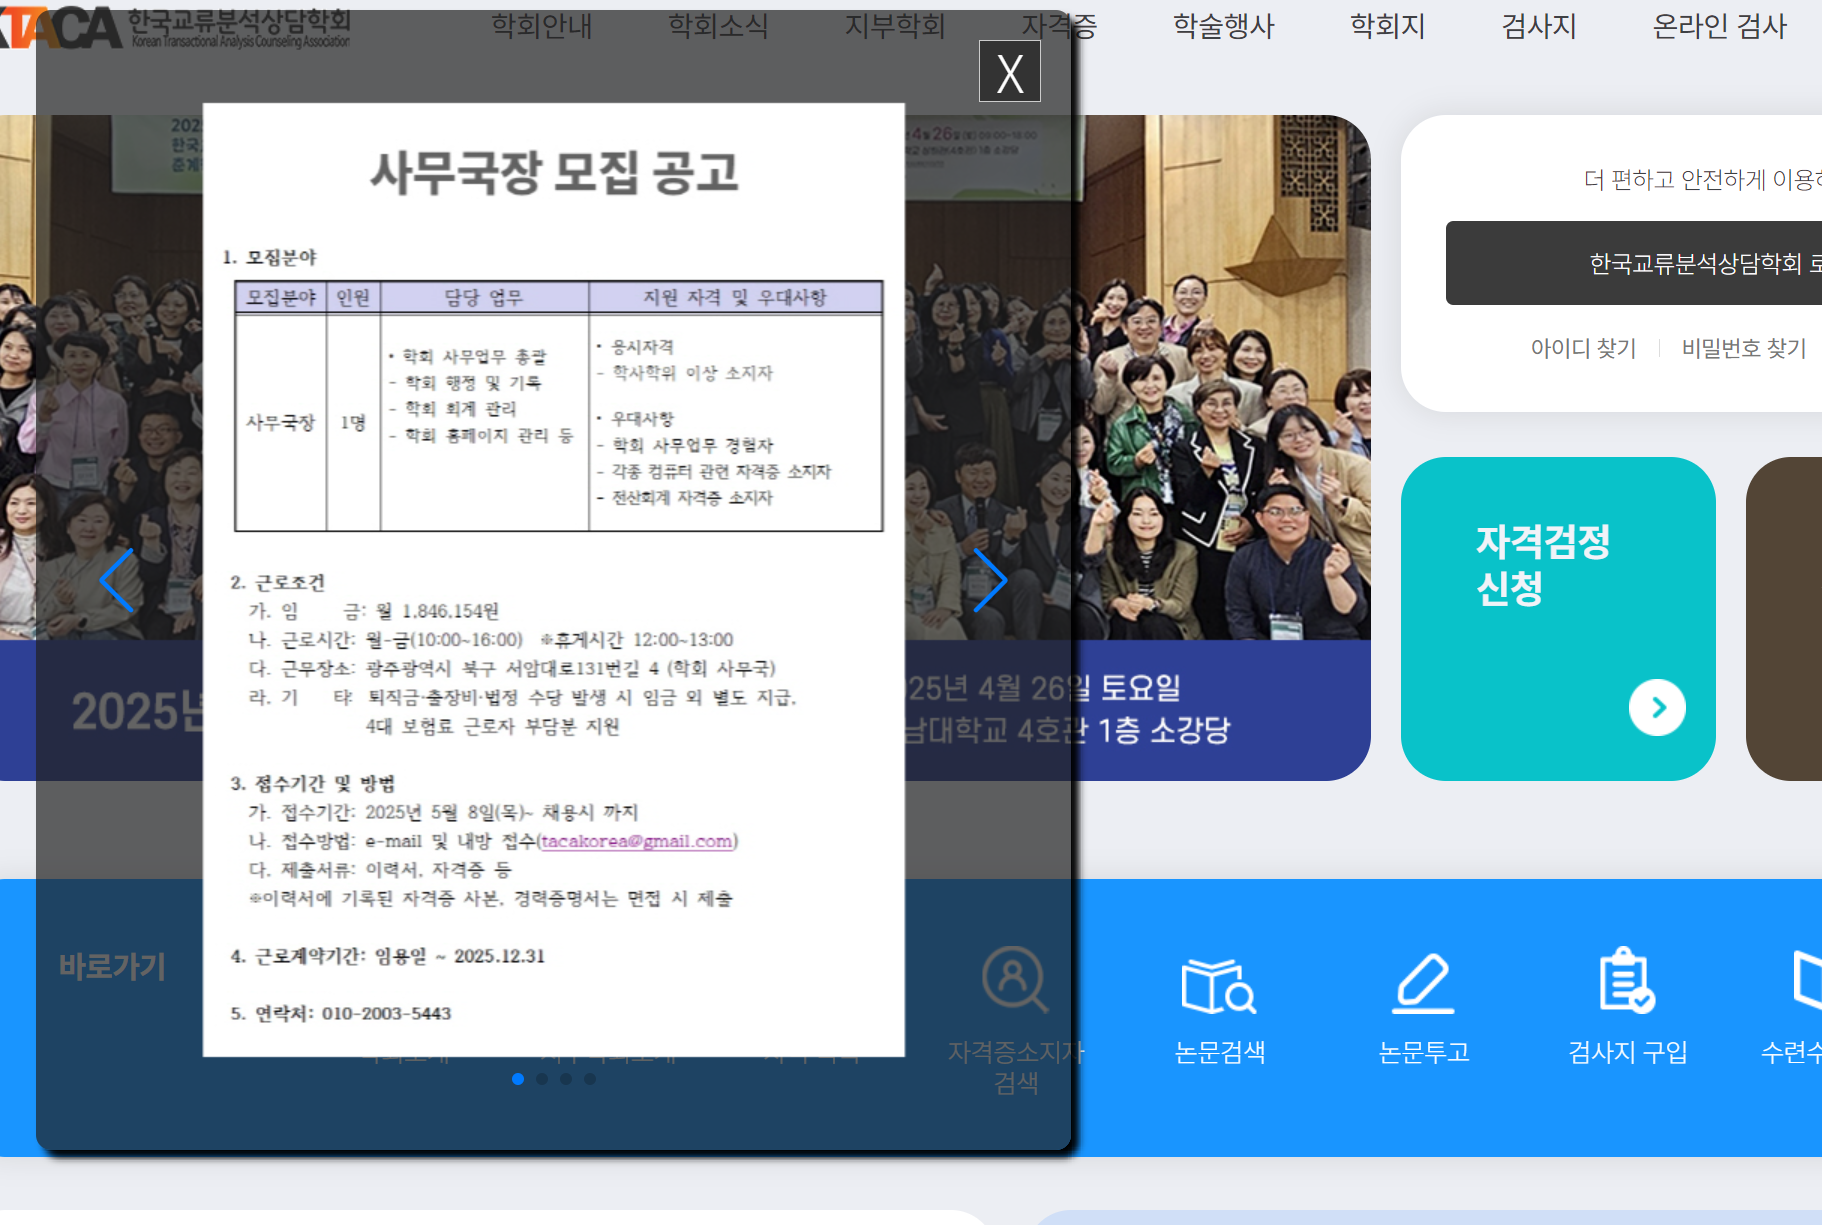This screenshot has width=1822, height=1225.
Task: Open the 자격검정 신청 teal card
Action: click(1558, 619)
